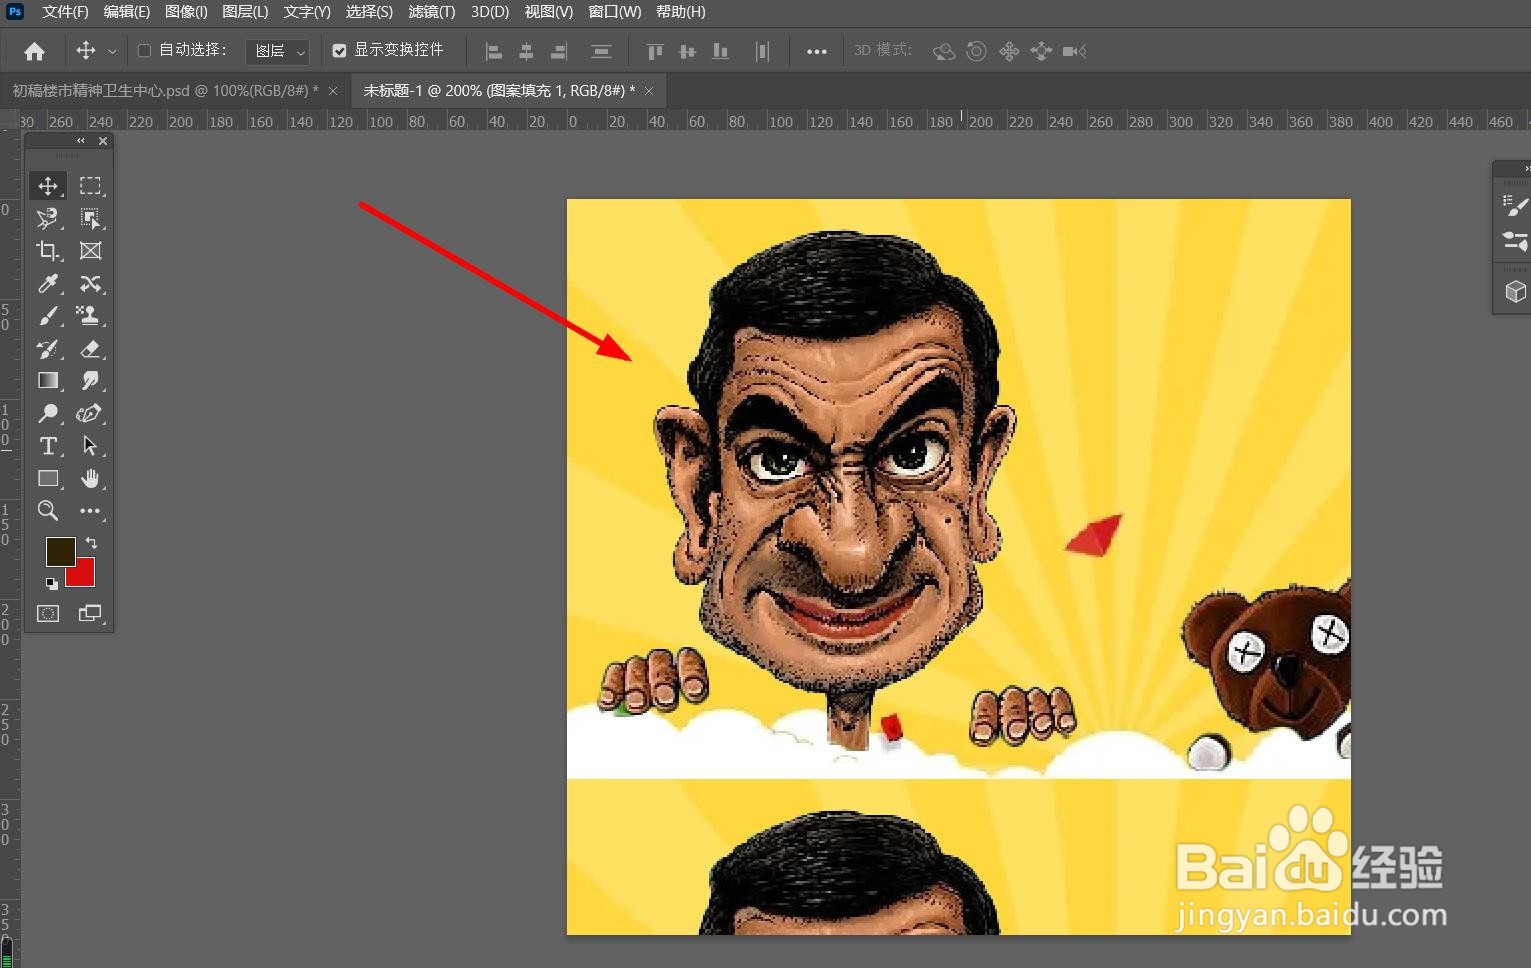Open the Edit Toolbar three-dots button
The width and height of the screenshot is (1531, 968).
point(91,511)
